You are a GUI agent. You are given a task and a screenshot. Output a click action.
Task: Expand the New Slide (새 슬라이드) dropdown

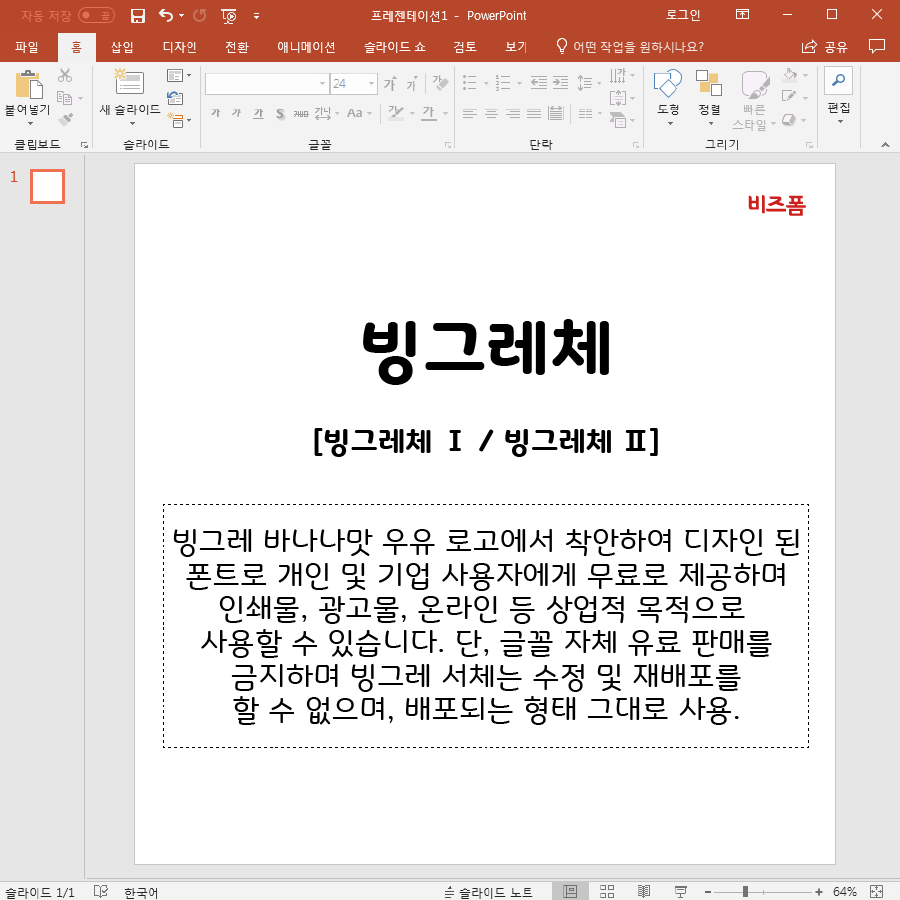click(x=131, y=124)
